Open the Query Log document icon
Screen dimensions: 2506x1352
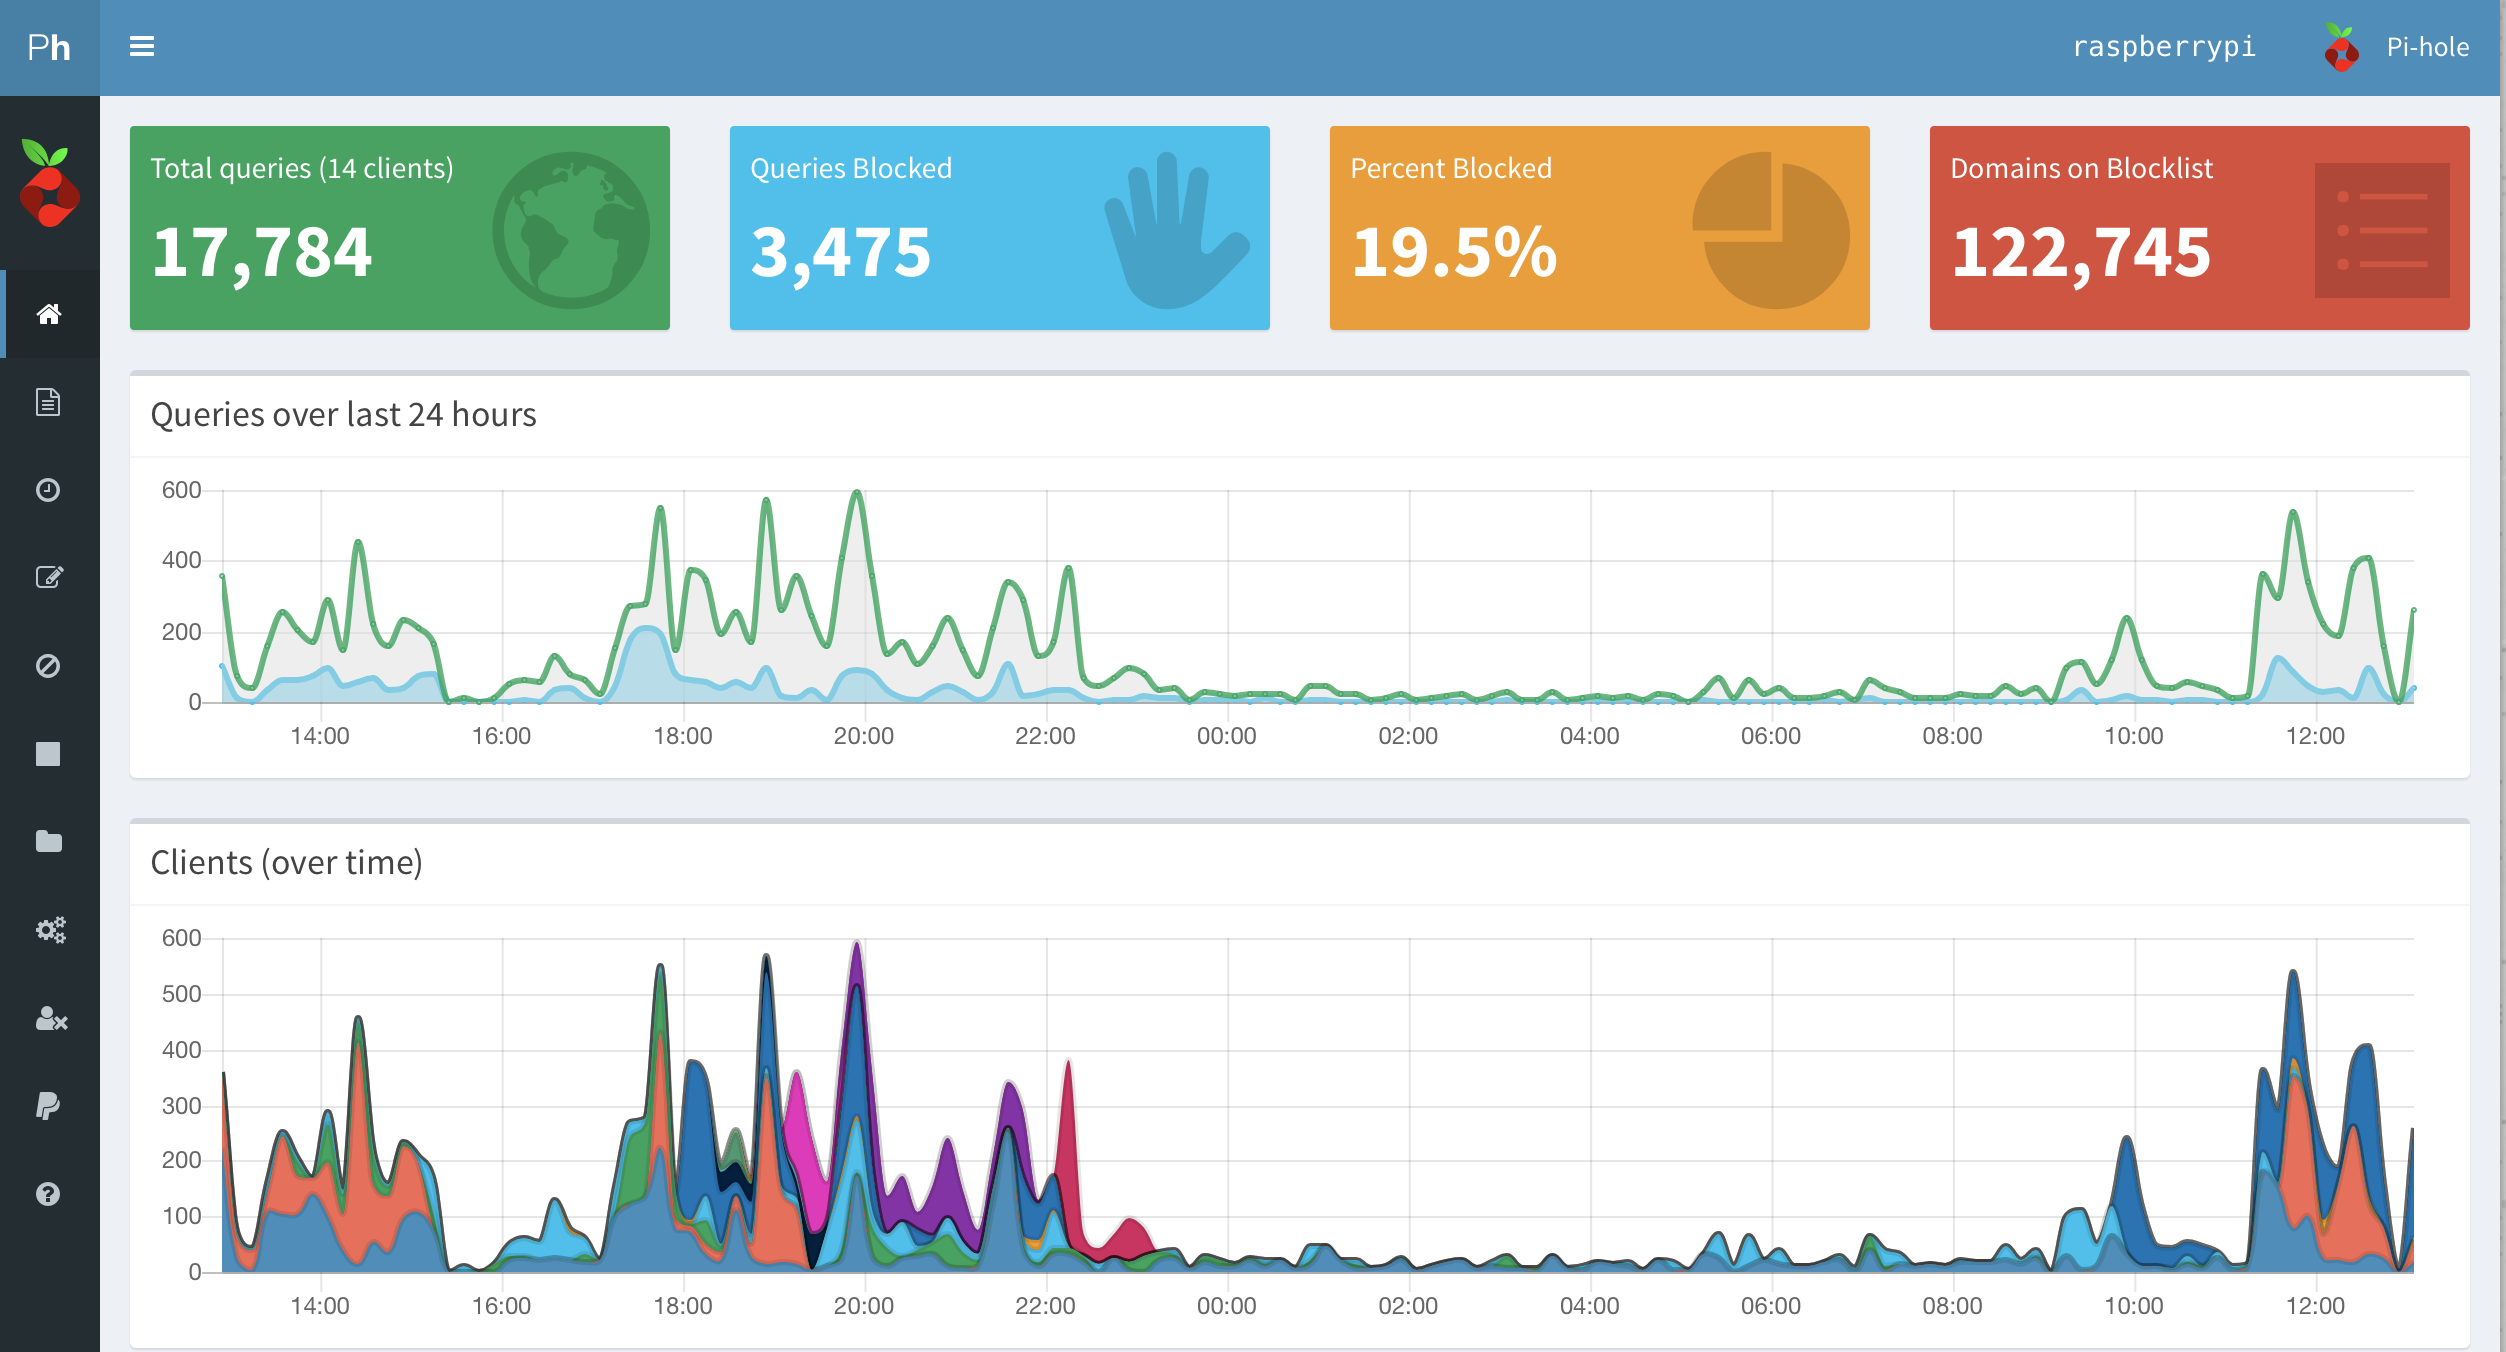[48, 402]
